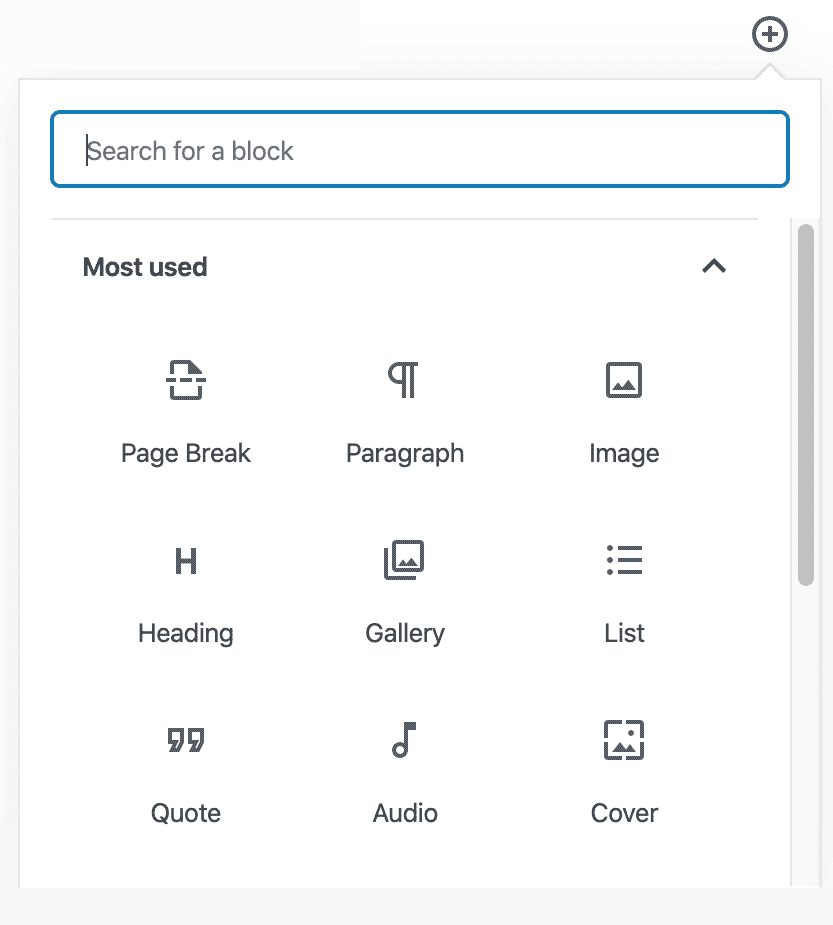
Task: Insert a Page Break block
Action: pyautogui.click(x=186, y=412)
